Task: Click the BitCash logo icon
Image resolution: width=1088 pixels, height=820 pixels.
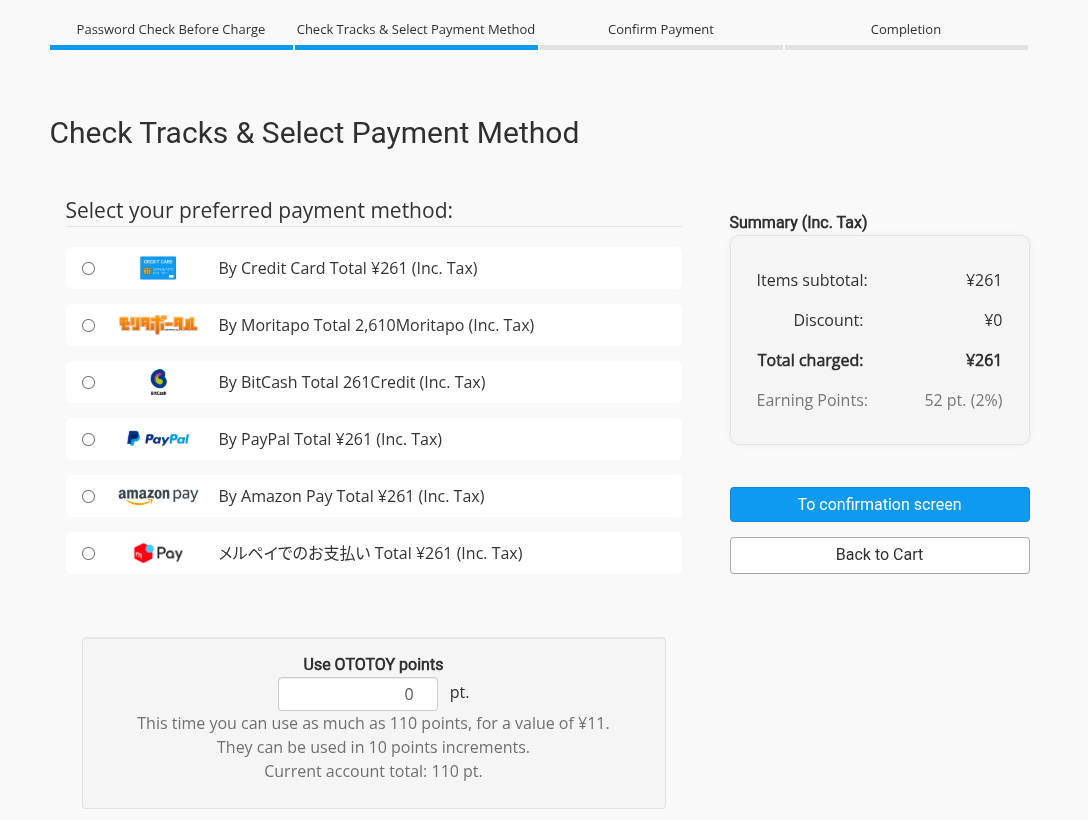Action: 158,382
